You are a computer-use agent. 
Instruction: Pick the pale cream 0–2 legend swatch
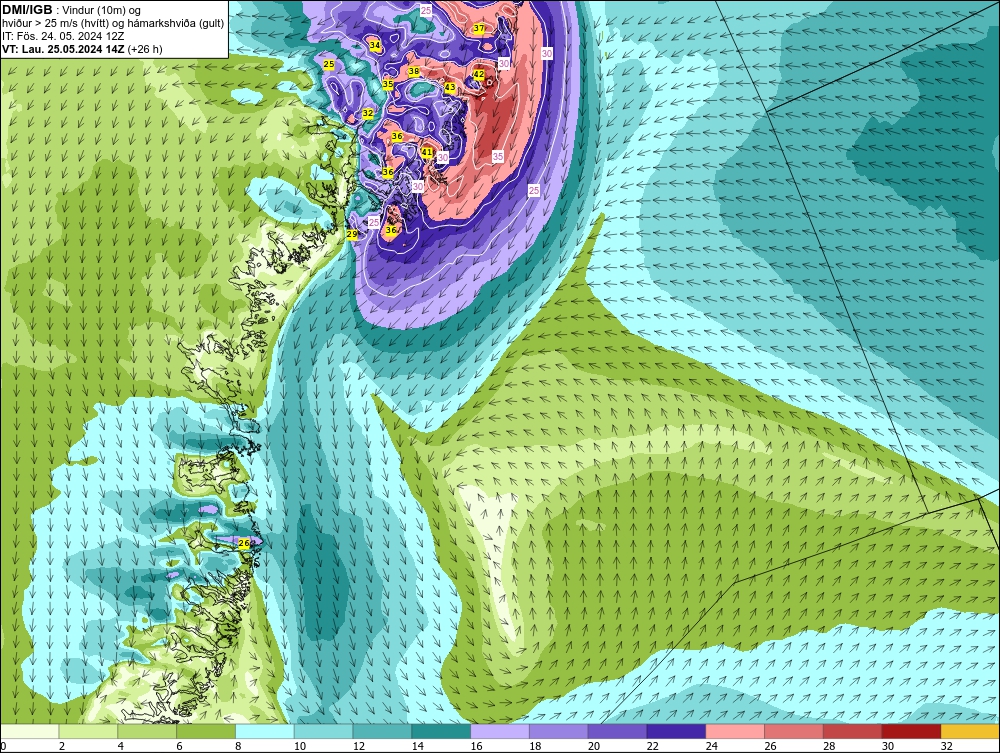tap(29, 731)
